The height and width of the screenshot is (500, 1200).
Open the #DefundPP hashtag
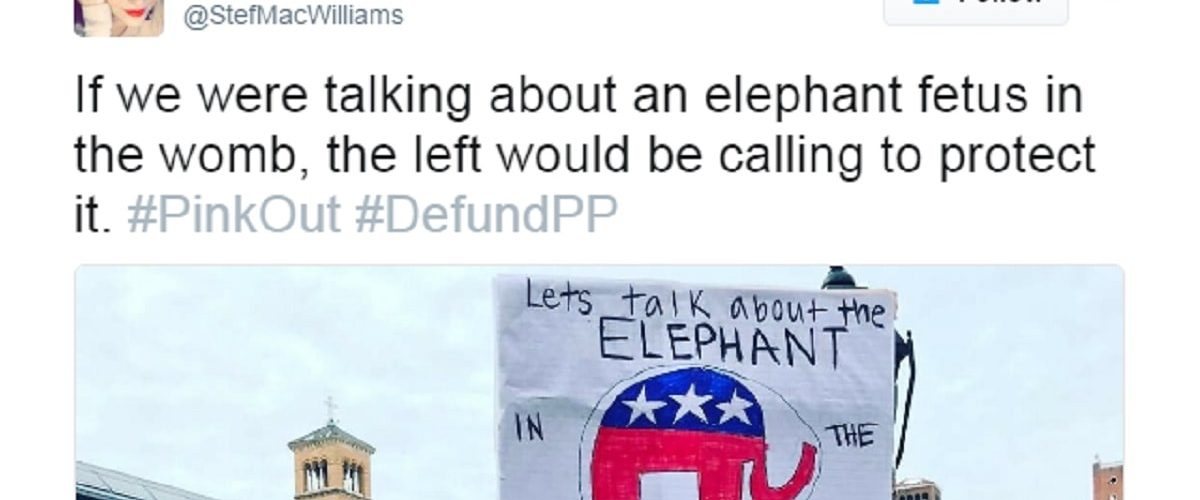pos(488,213)
